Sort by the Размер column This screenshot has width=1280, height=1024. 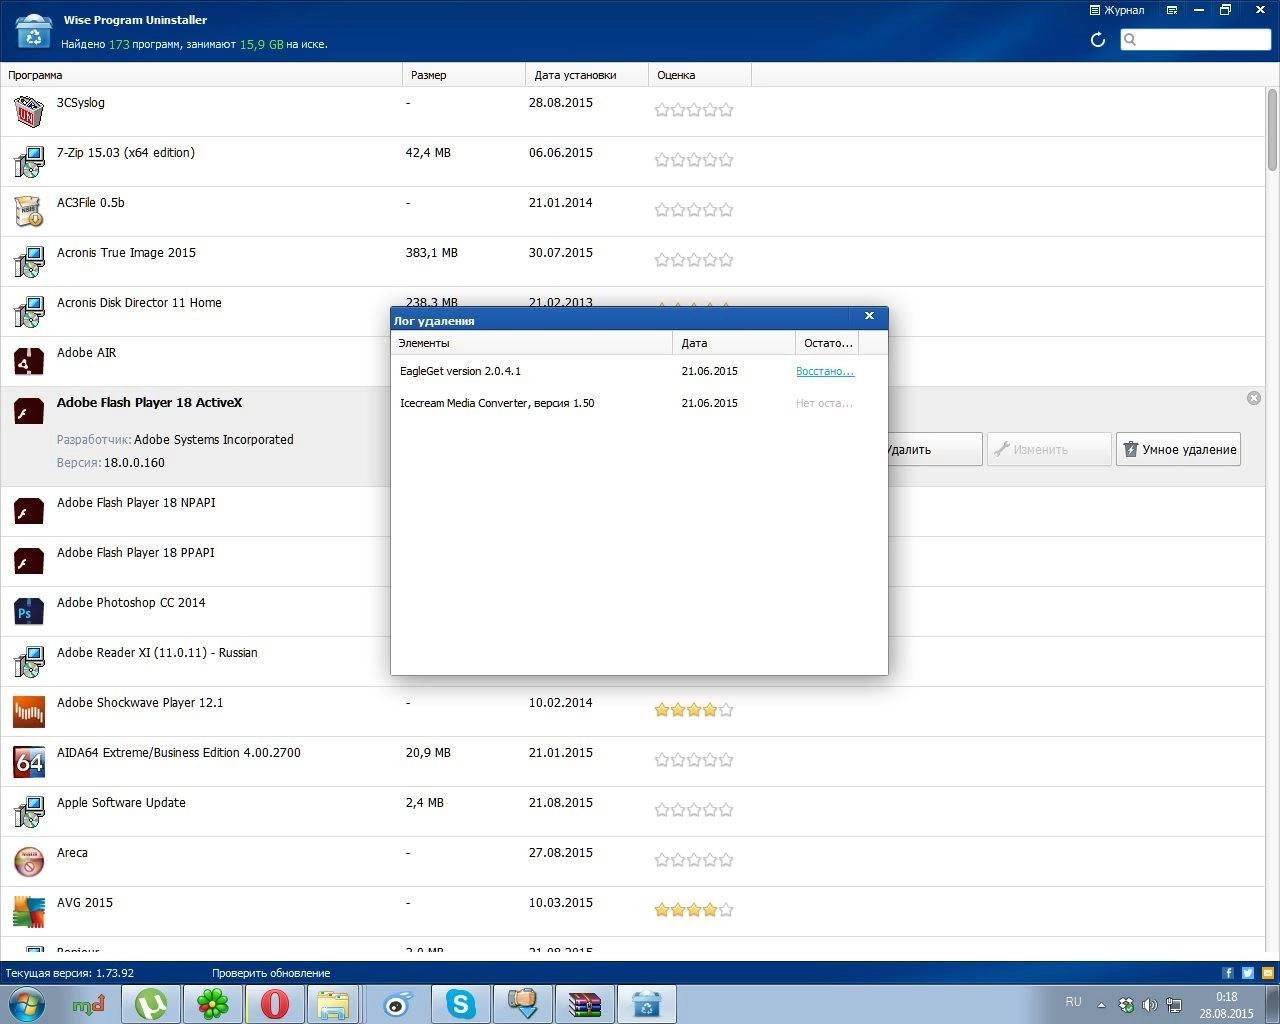[464, 75]
